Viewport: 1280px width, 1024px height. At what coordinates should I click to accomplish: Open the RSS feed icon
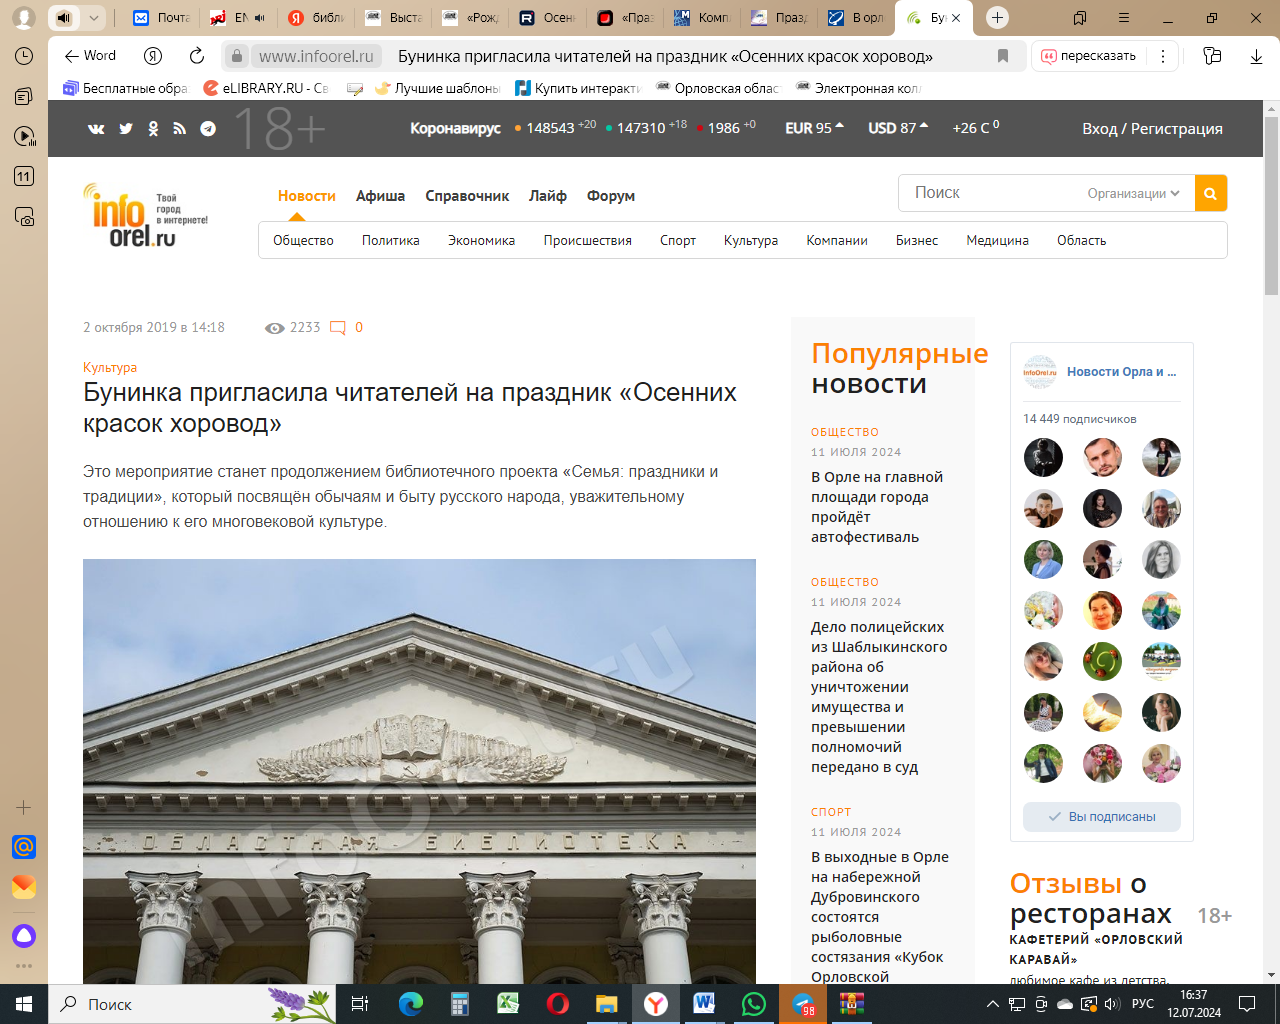(x=180, y=128)
